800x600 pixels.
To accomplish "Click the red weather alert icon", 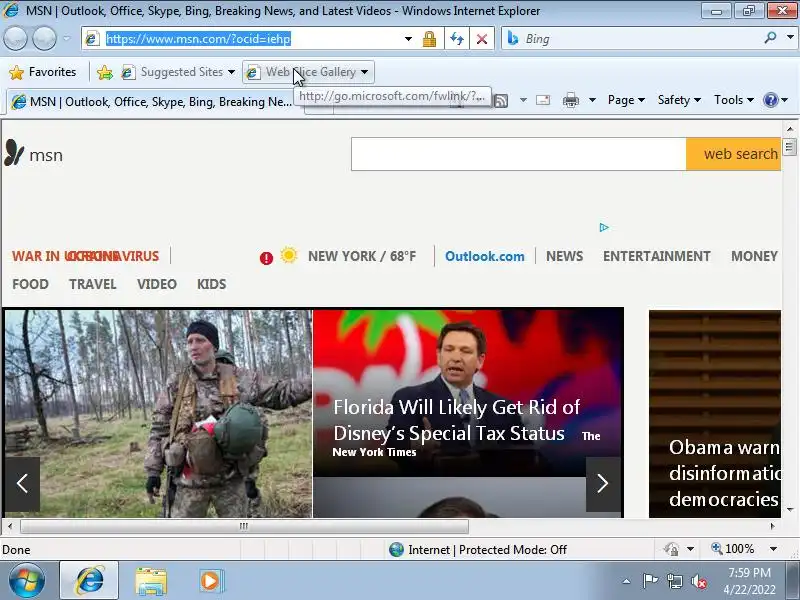I will tap(266, 258).
